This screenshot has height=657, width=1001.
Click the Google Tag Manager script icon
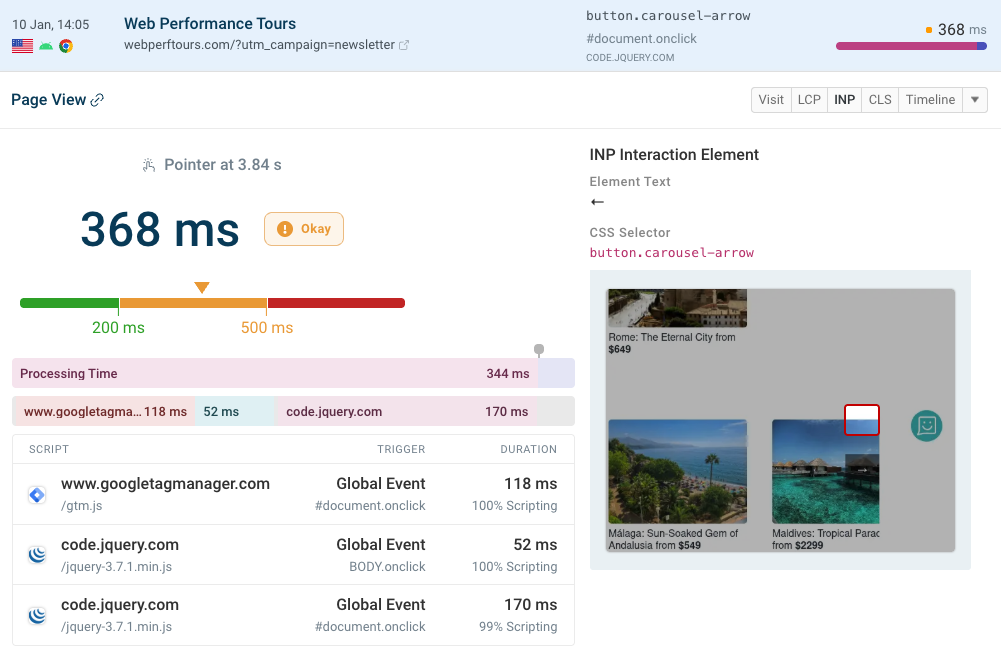37,495
